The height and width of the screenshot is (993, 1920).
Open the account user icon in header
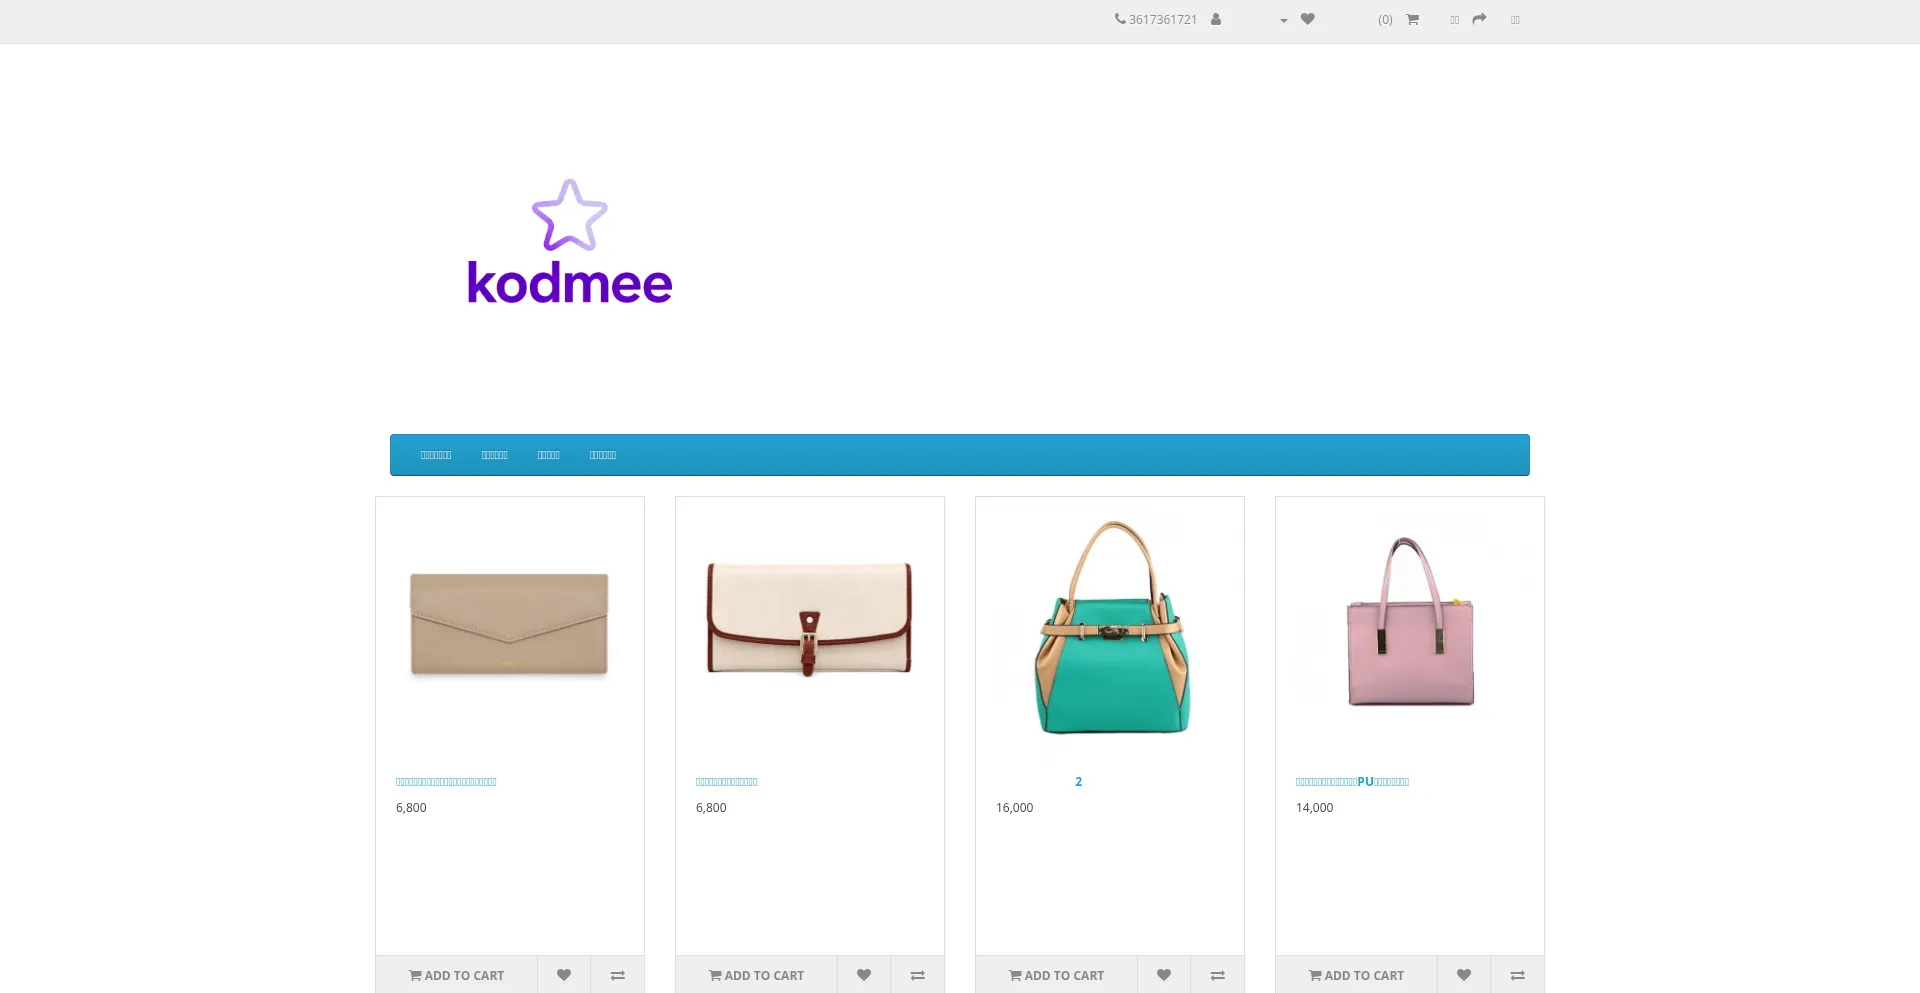pos(1216,19)
